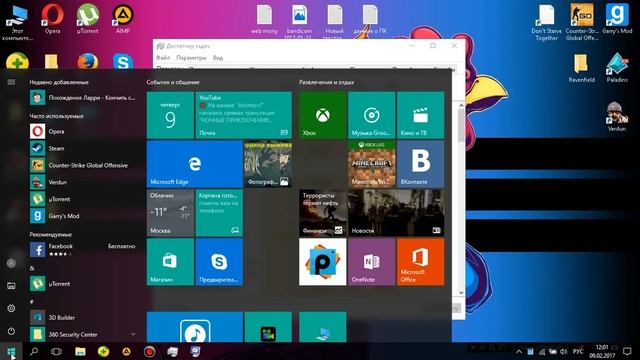
Task: Launch Steam from the Start list
Action: (82, 148)
